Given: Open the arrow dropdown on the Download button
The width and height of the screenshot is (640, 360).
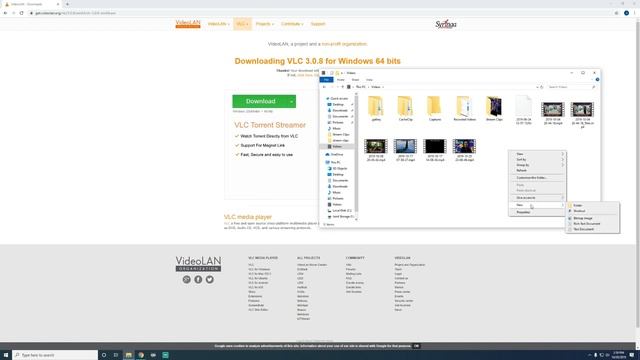Looking at the screenshot, I should 291,101.
